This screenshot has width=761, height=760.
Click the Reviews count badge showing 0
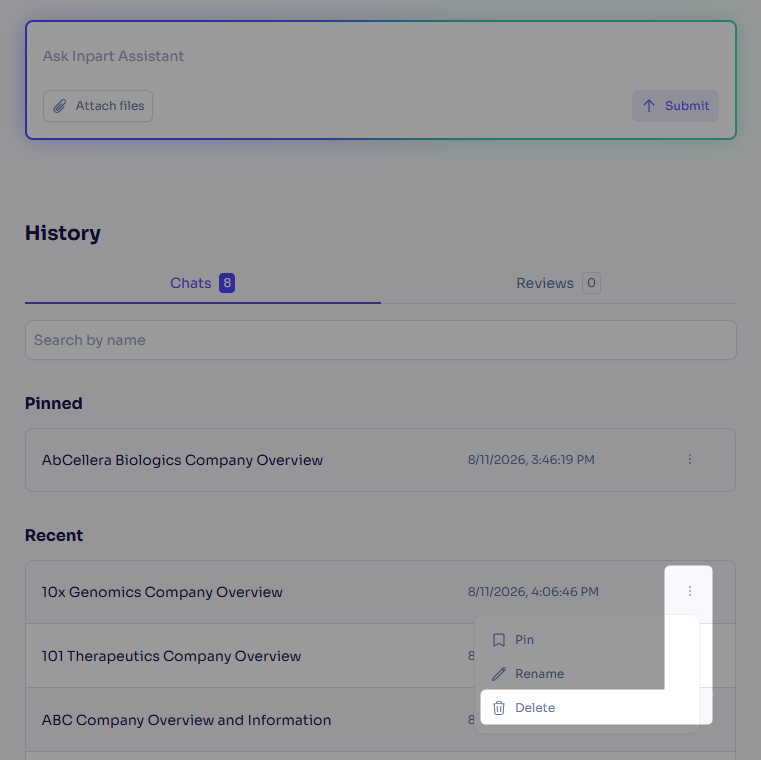coord(591,283)
